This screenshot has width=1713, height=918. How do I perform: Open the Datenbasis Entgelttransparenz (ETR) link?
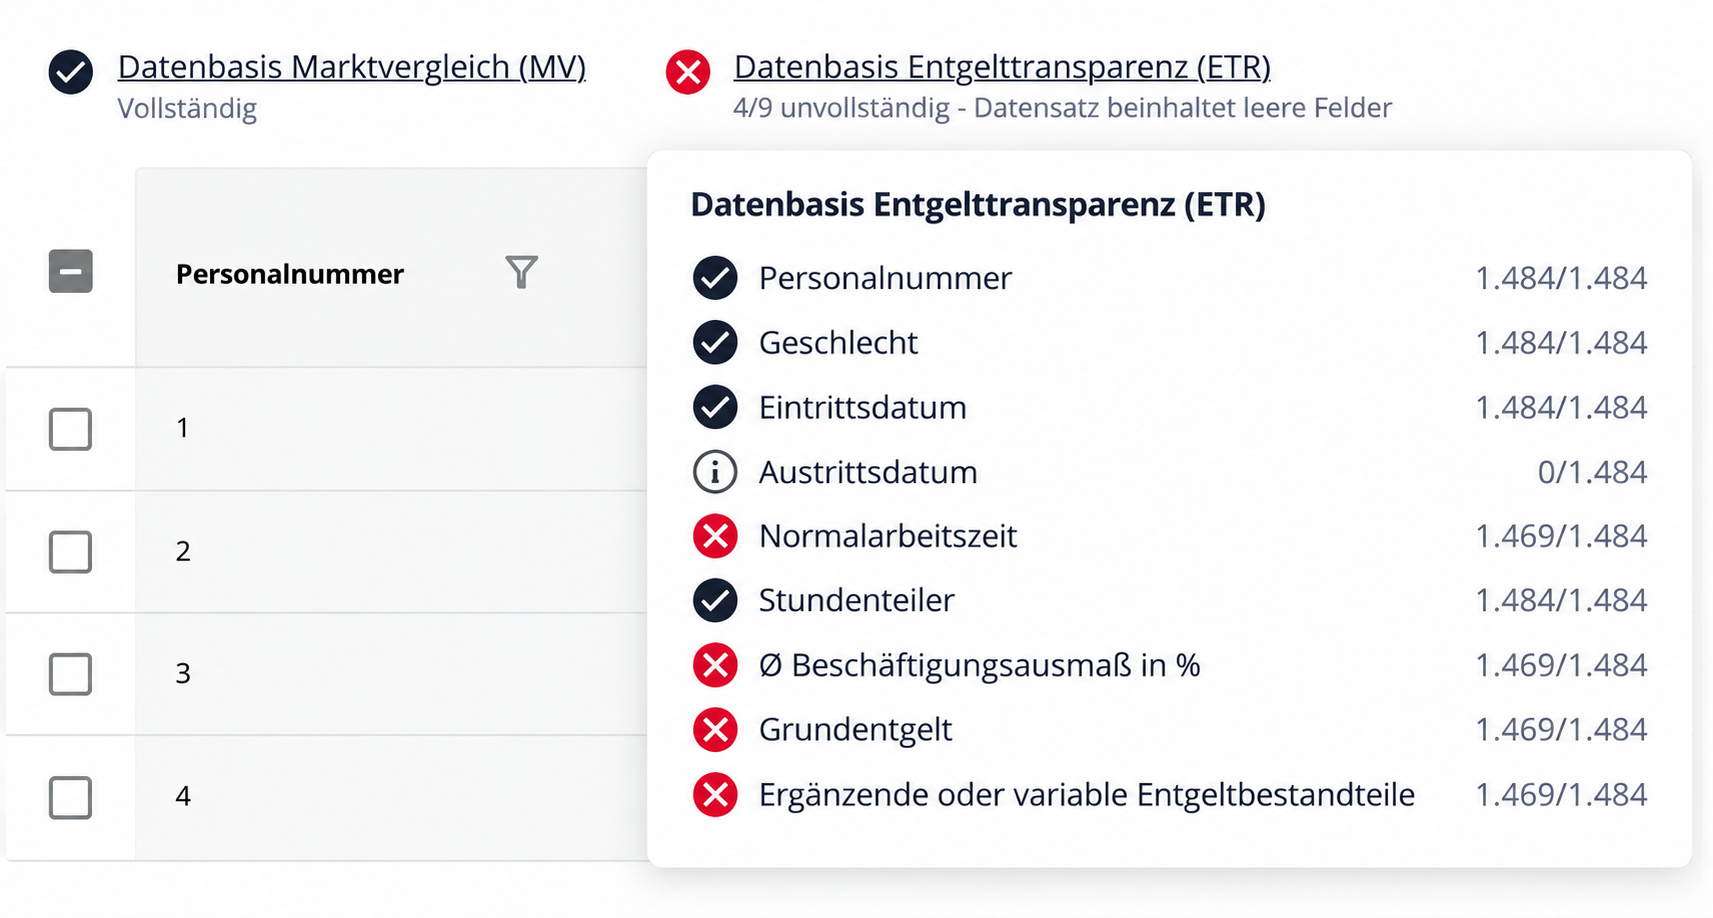click(x=1002, y=67)
